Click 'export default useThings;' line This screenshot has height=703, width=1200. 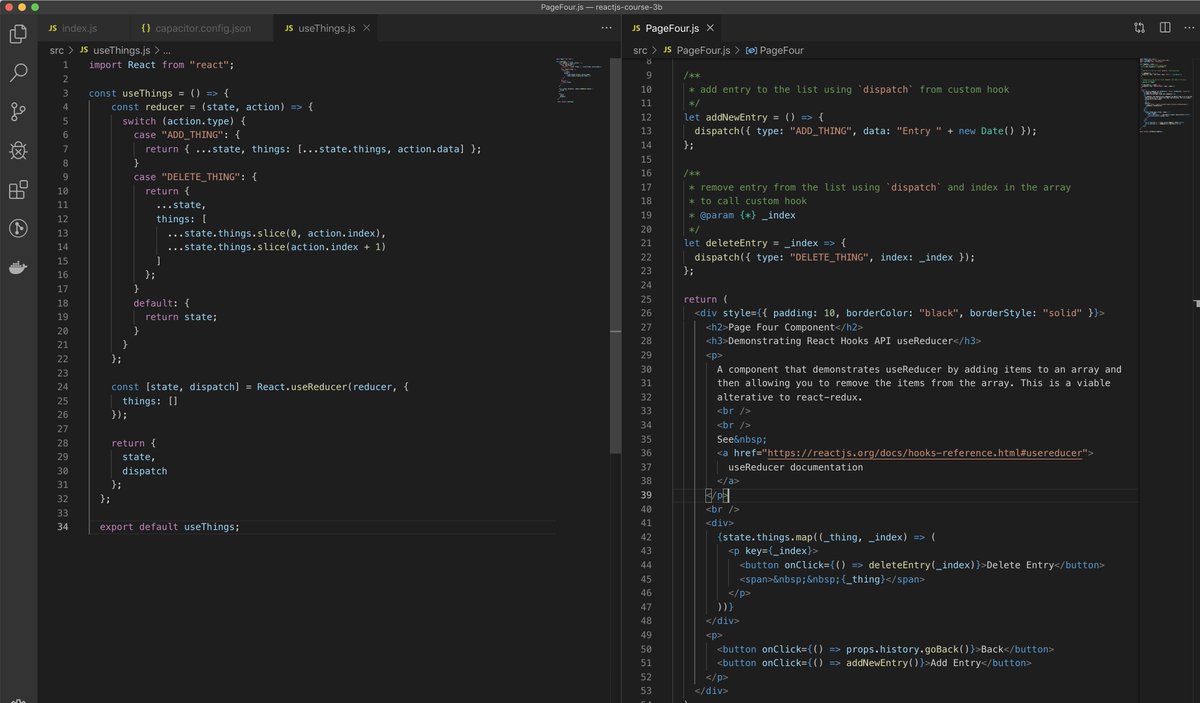pyautogui.click(x=170, y=527)
